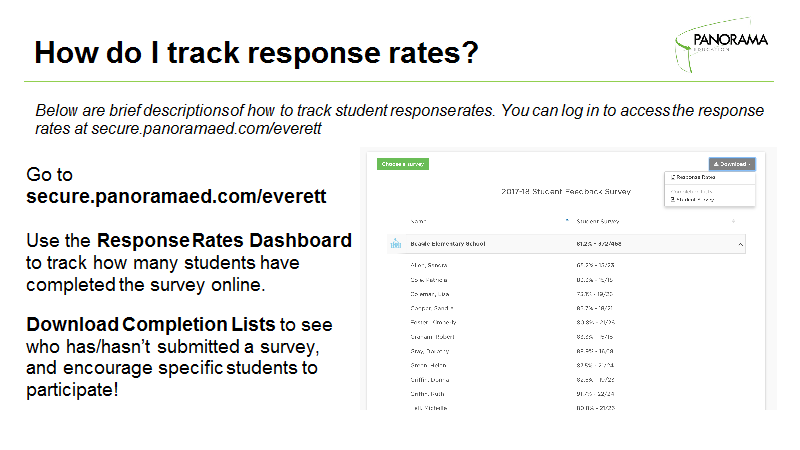800x450 pixels.
Task: Click the bold Response Rates Dashboard text
Action: click(224, 240)
